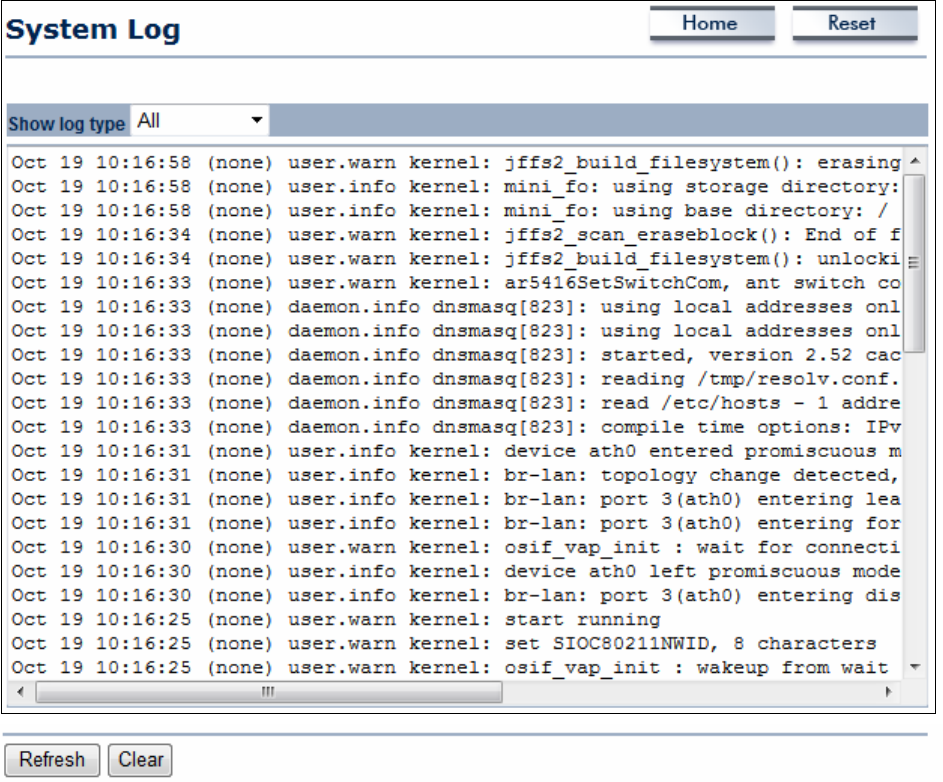
Task: Click the Reset button
Action: pos(854,24)
